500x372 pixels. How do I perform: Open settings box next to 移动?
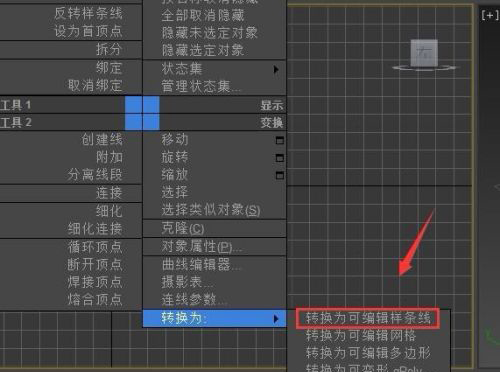click(x=280, y=140)
